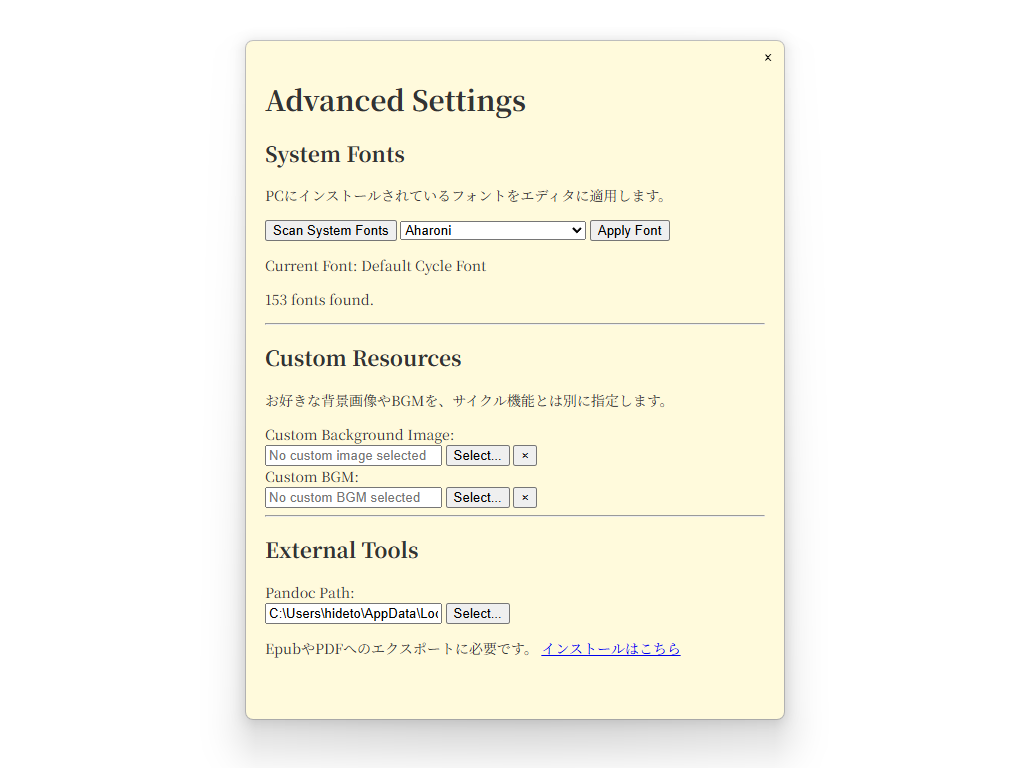
Task: Apply the selected font with Apply Font
Action: (x=629, y=230)
